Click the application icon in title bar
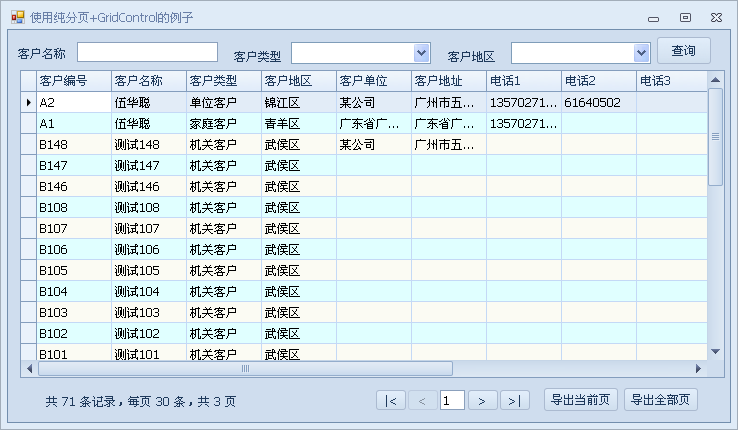The height and width of the screenshot is (430, 738). click(17, 17)
